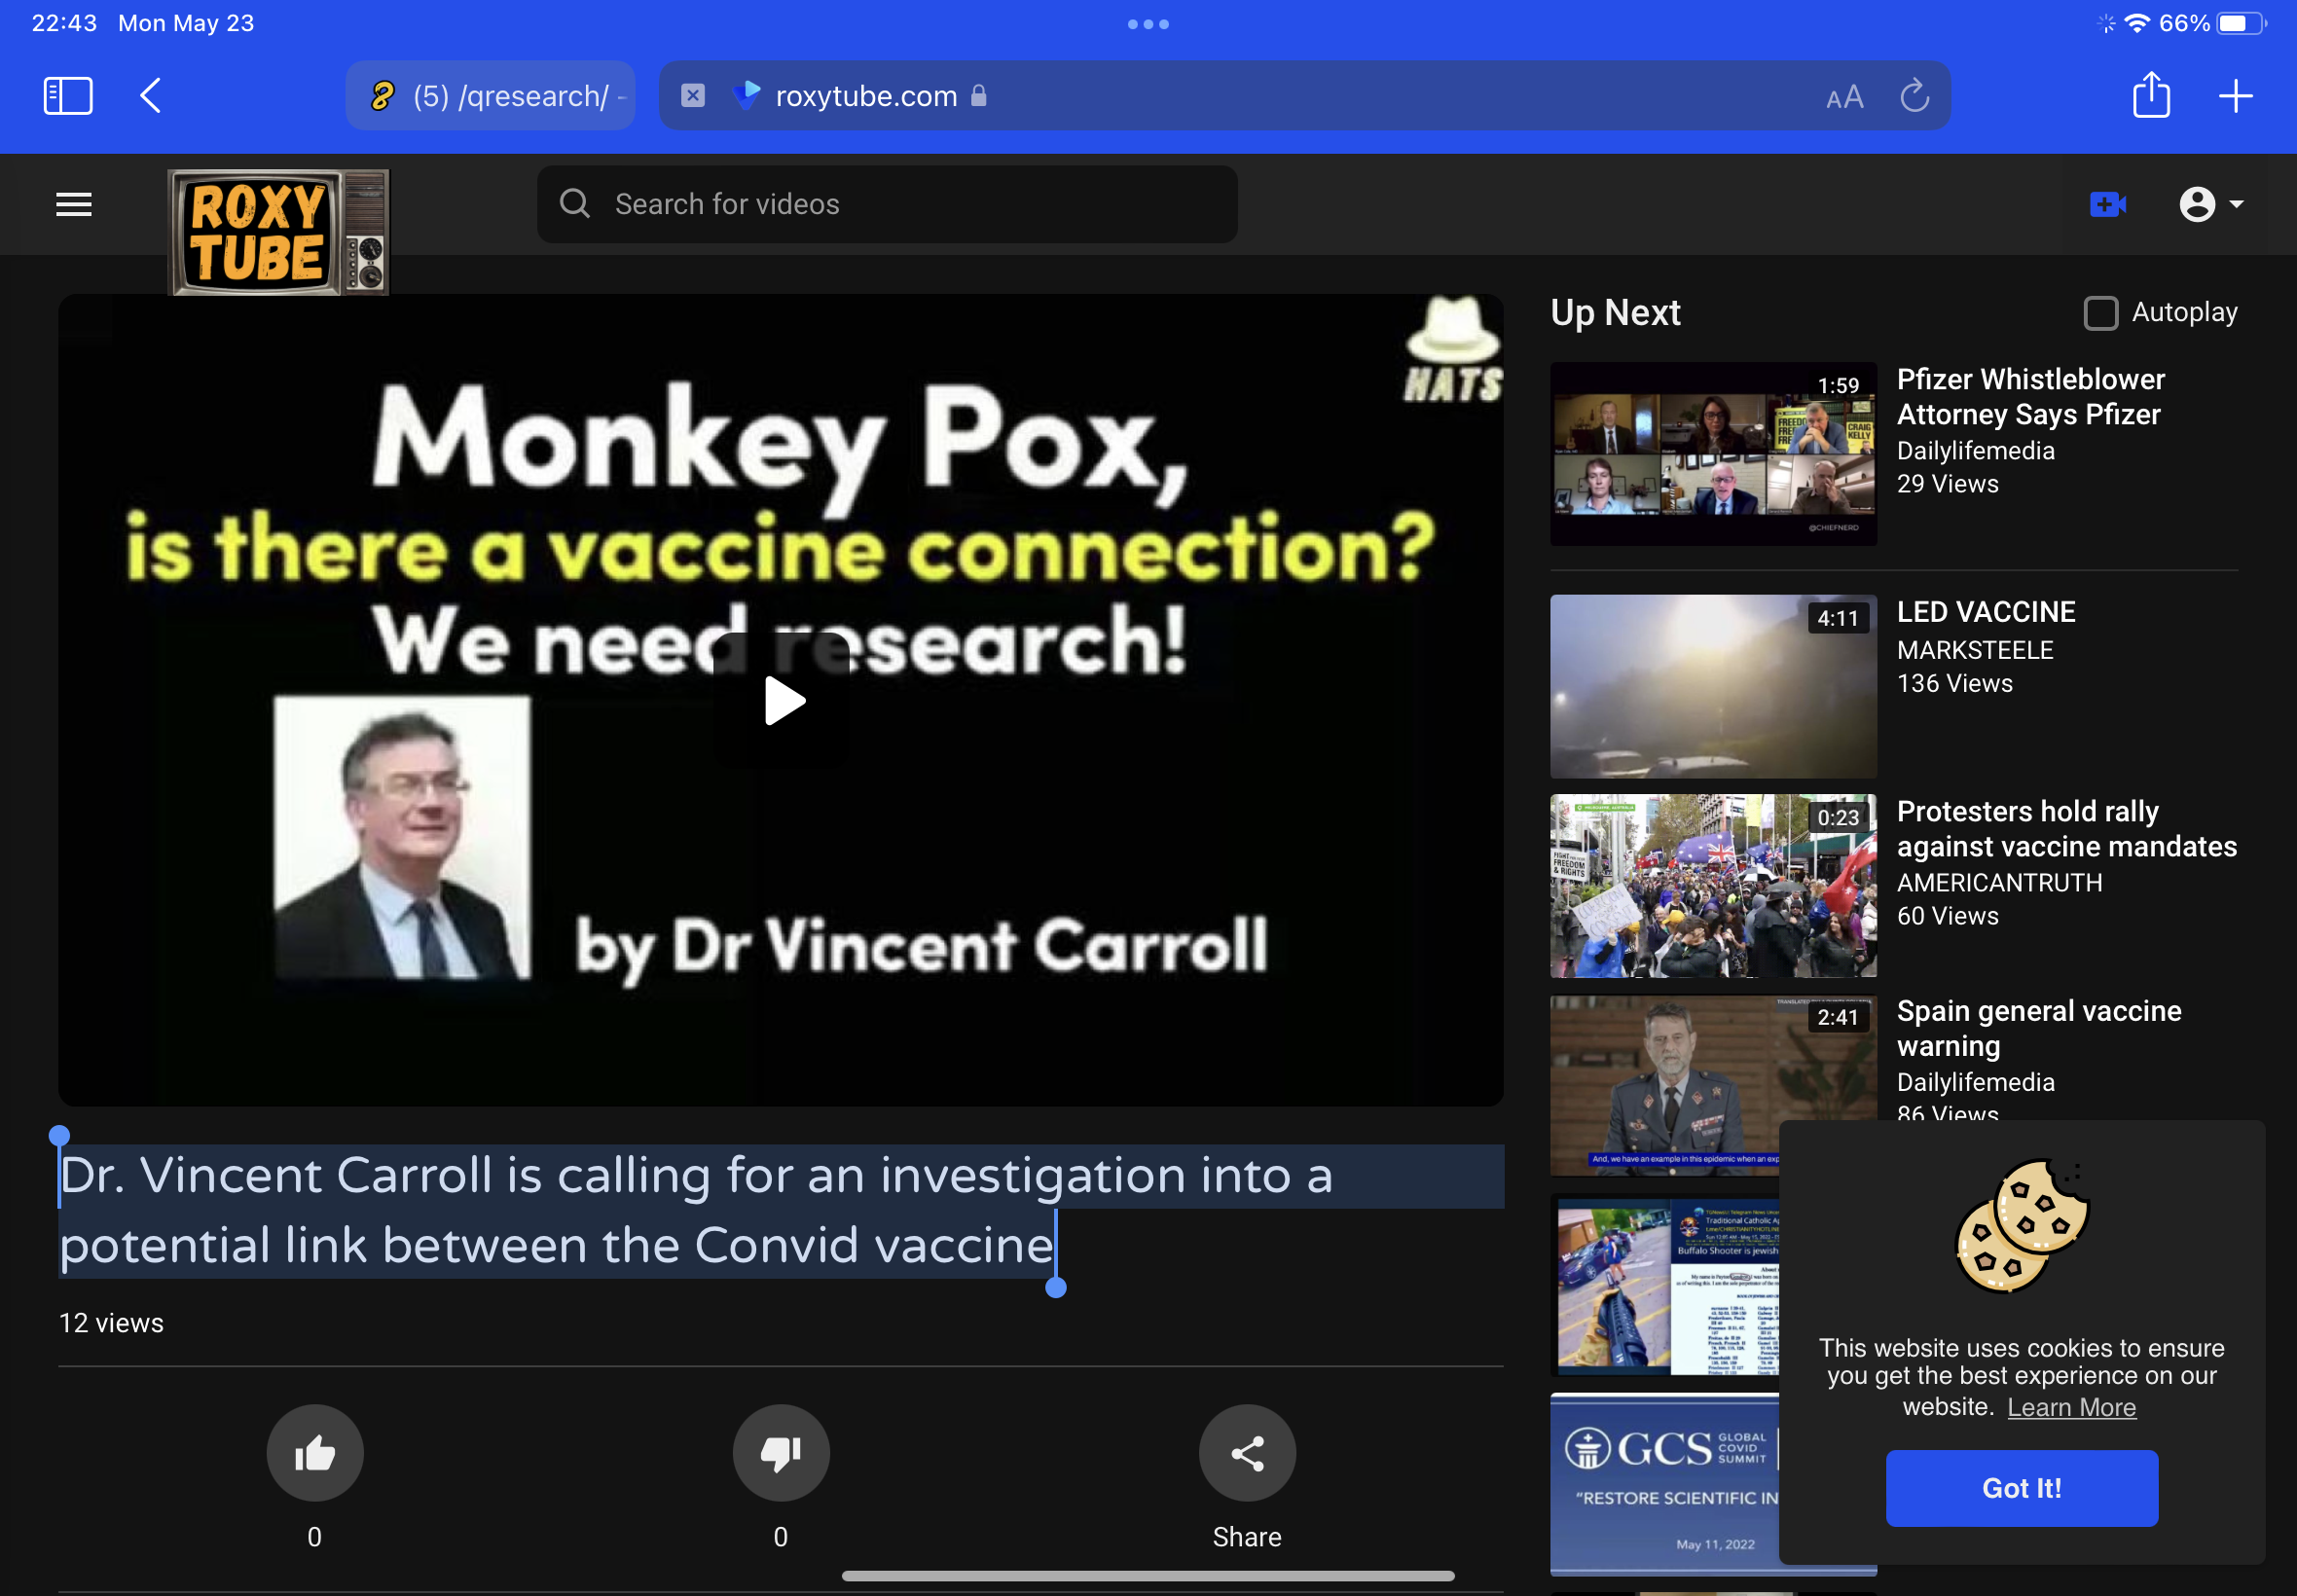Click the Search for videos field
The width and height of the screenshot is (2297, 1596).
pyautogui.click(x=887, y=204)
